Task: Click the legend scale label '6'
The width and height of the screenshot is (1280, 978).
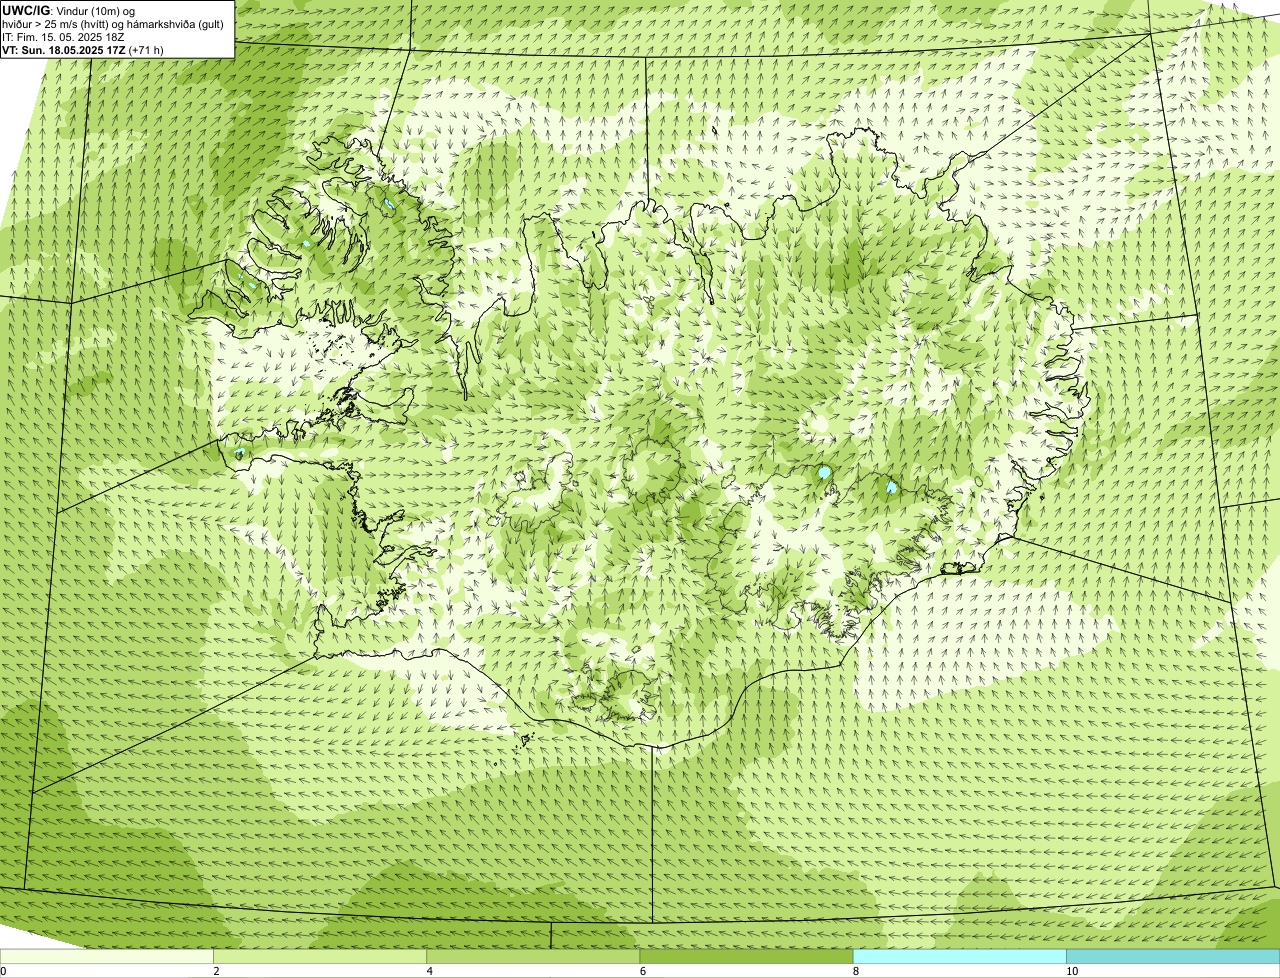Action: (x=642, y=971)
